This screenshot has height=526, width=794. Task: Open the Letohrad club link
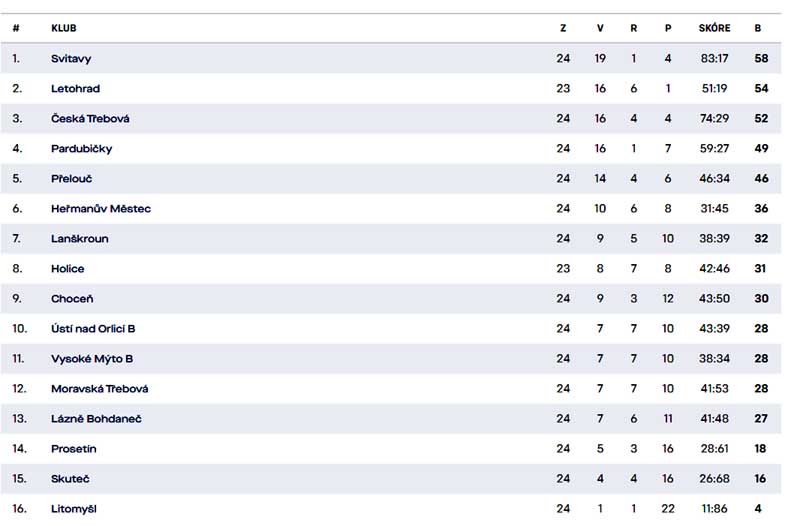[75, 89]
